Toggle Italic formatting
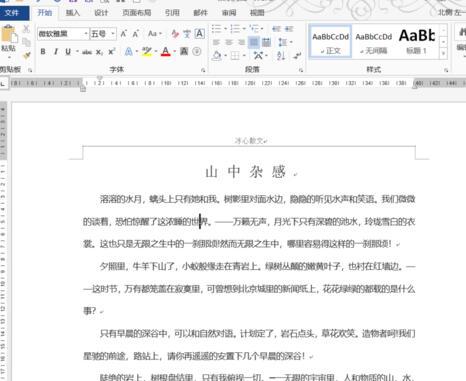466x381 pixels. 56,52
